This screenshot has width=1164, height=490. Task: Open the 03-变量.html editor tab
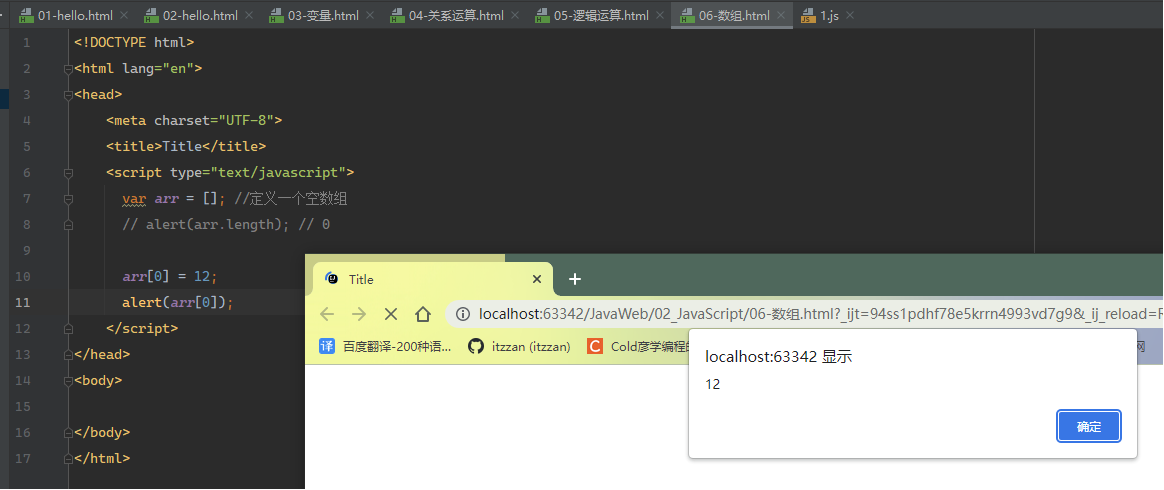(322, 15)
